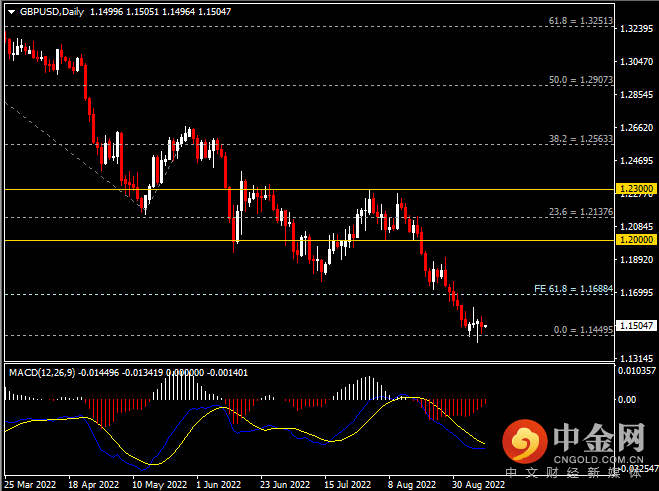The height and width of the screenshot is (491, 659).
Task: Select the 61.8 = 1.32513 Fibonacci label
Action: click(580, 21)
